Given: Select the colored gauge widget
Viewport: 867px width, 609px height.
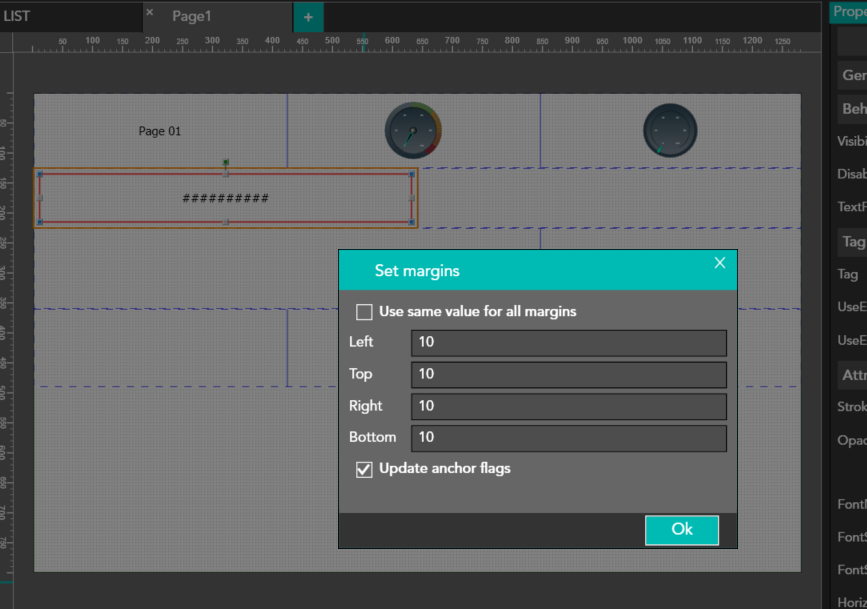Looking at the screenshot, I should click(413, 130).
